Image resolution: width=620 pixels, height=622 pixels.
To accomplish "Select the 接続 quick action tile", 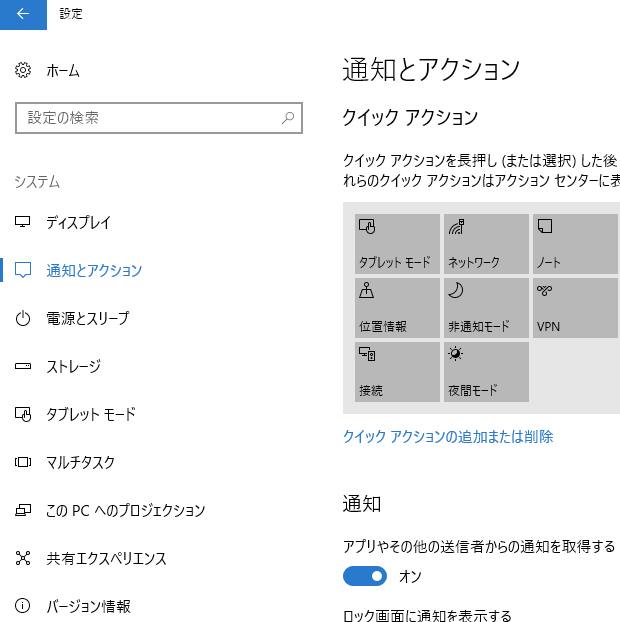I will [397, 372].
